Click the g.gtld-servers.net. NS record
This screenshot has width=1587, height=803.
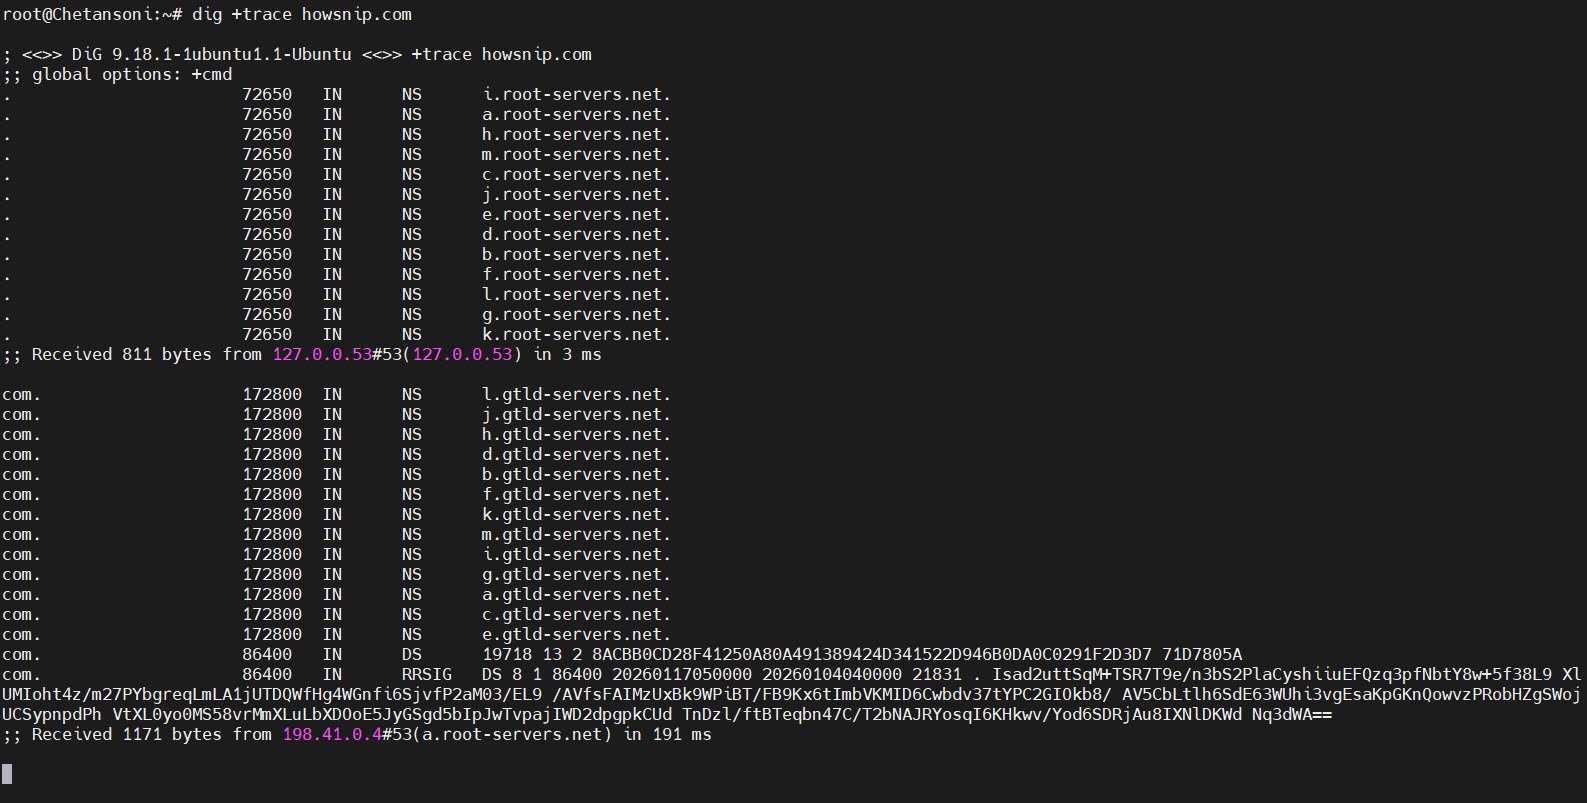(x=576, y=575)
